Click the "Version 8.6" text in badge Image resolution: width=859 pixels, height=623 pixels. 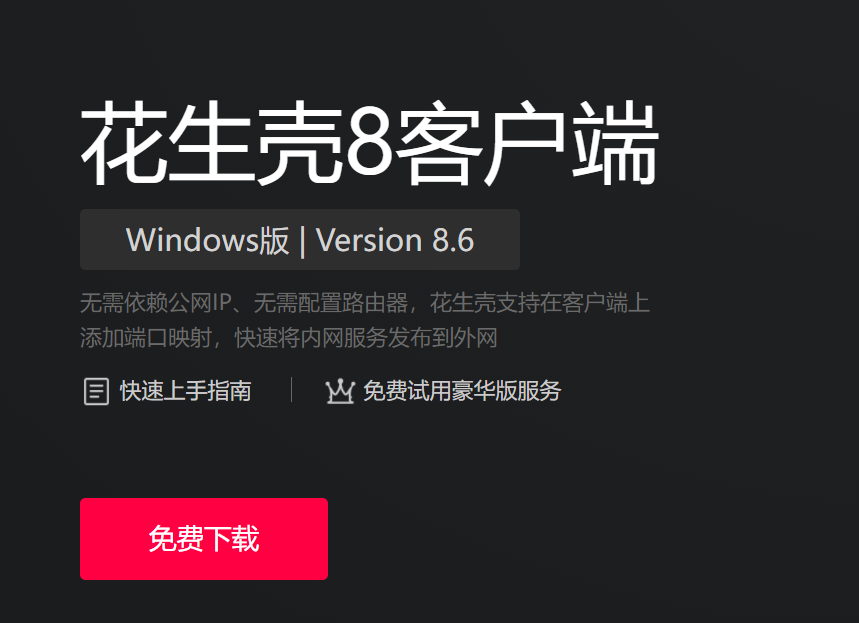coord(395,240)
